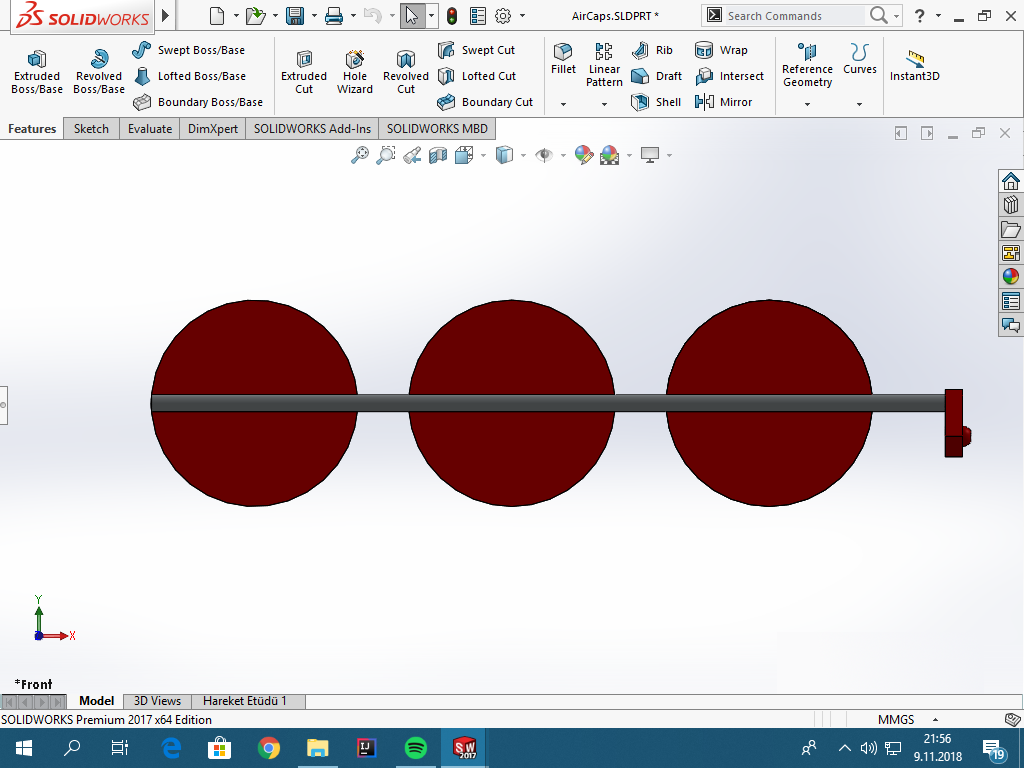Open the Design Library pane icon
The width and height of the screenshot is (1024, 768).
[1010, 205]
